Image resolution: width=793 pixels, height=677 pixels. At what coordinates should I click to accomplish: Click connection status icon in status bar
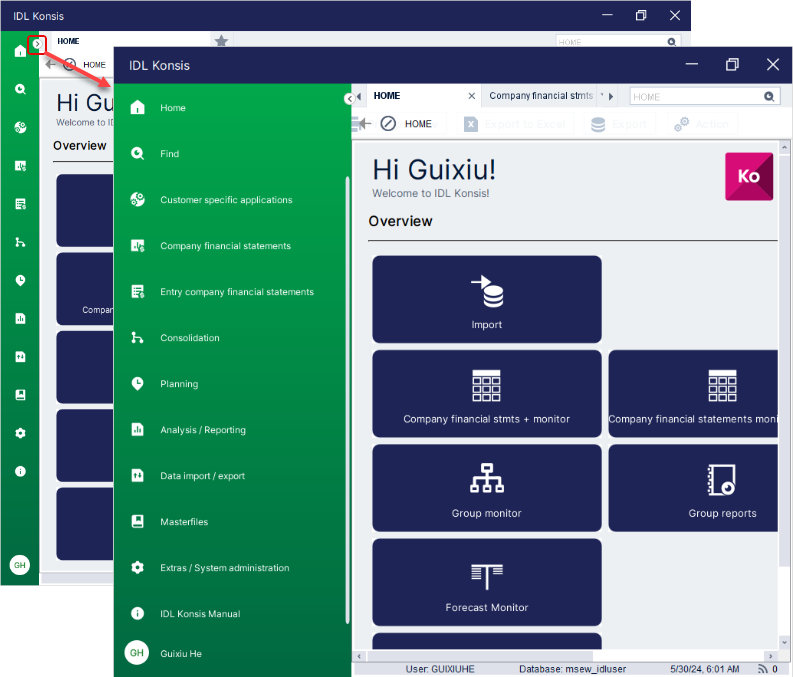[x=762, y=668]
